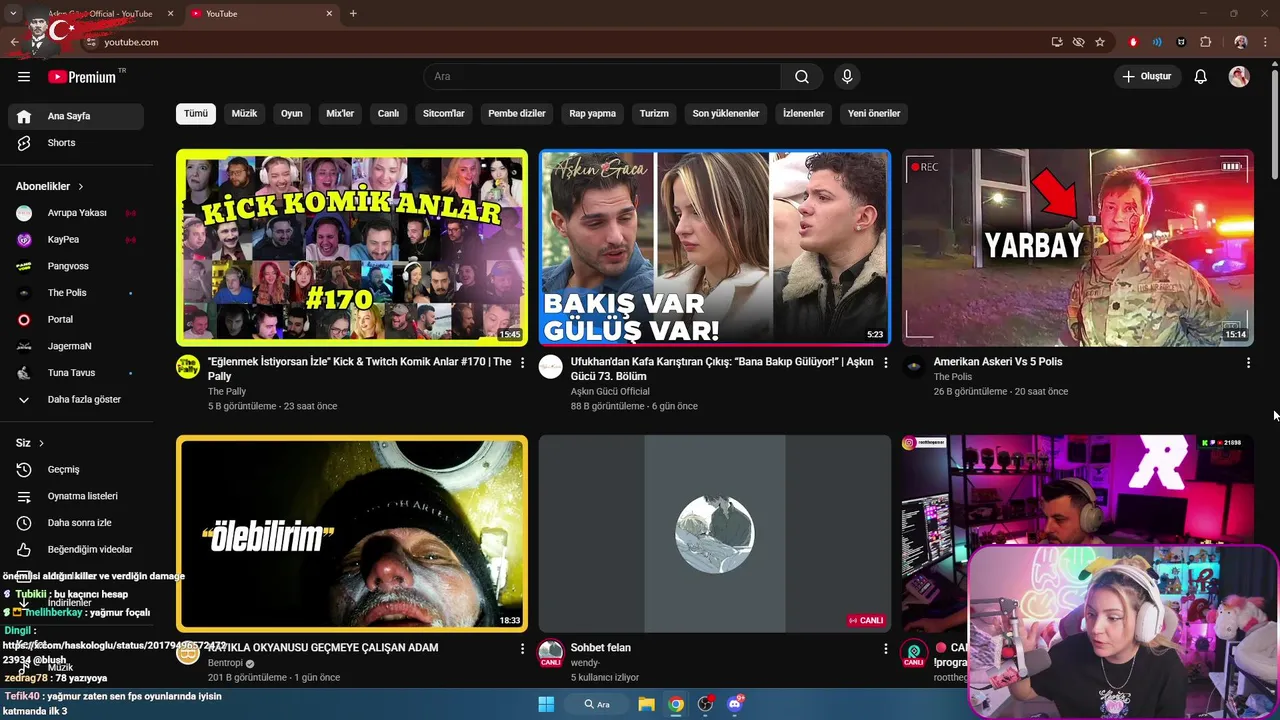
Task: Open The Polis channel in sidebar
Action: point(76,293)
